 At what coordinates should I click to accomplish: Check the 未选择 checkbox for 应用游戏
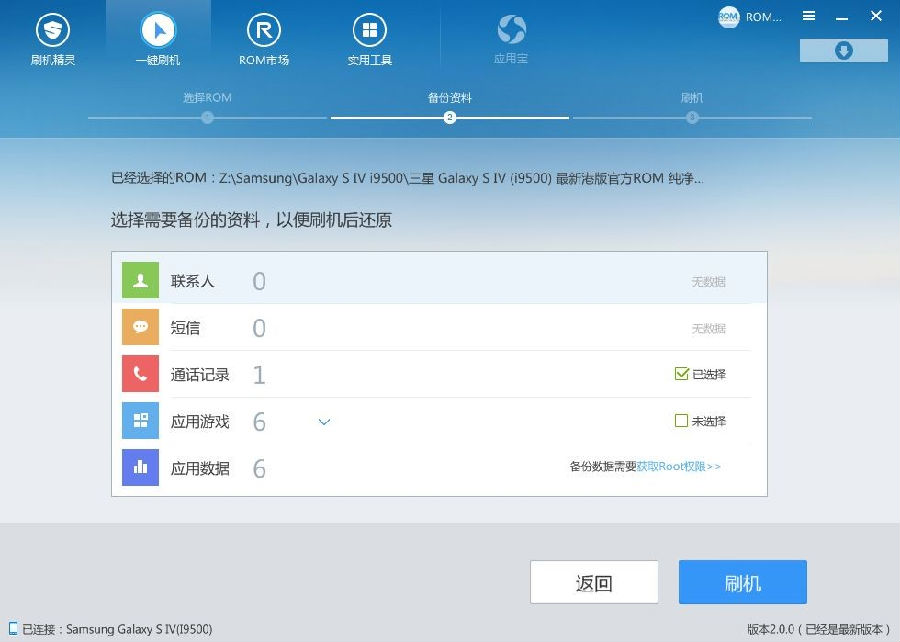pyautogui.click(x=681, y=421)
